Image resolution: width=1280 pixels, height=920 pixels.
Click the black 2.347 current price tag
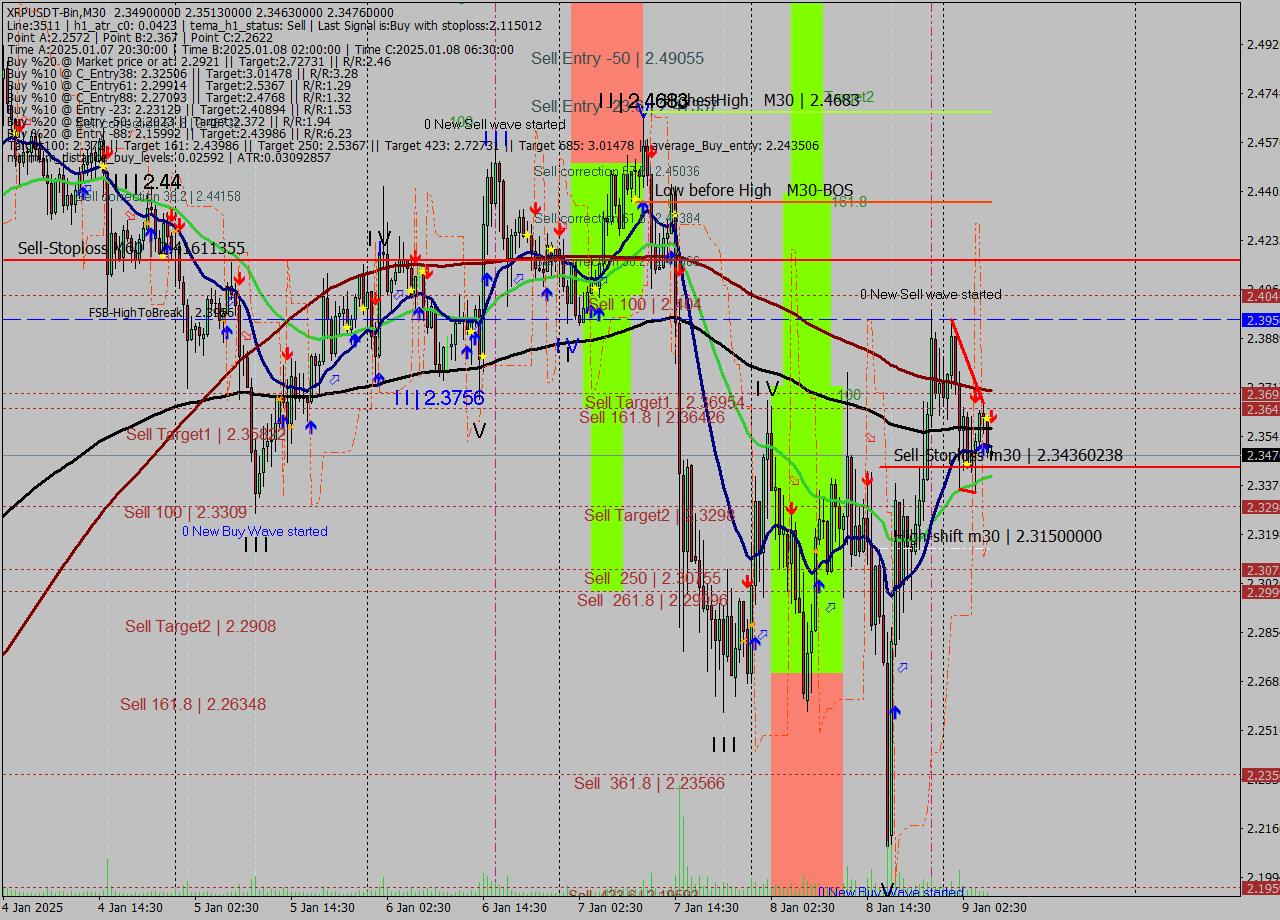[x=1261, y=455]
